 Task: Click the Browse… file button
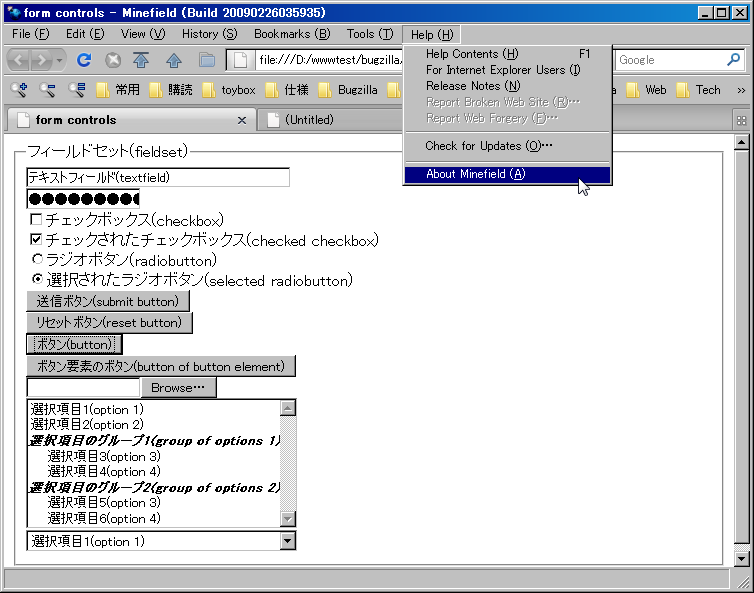point(178,387)
